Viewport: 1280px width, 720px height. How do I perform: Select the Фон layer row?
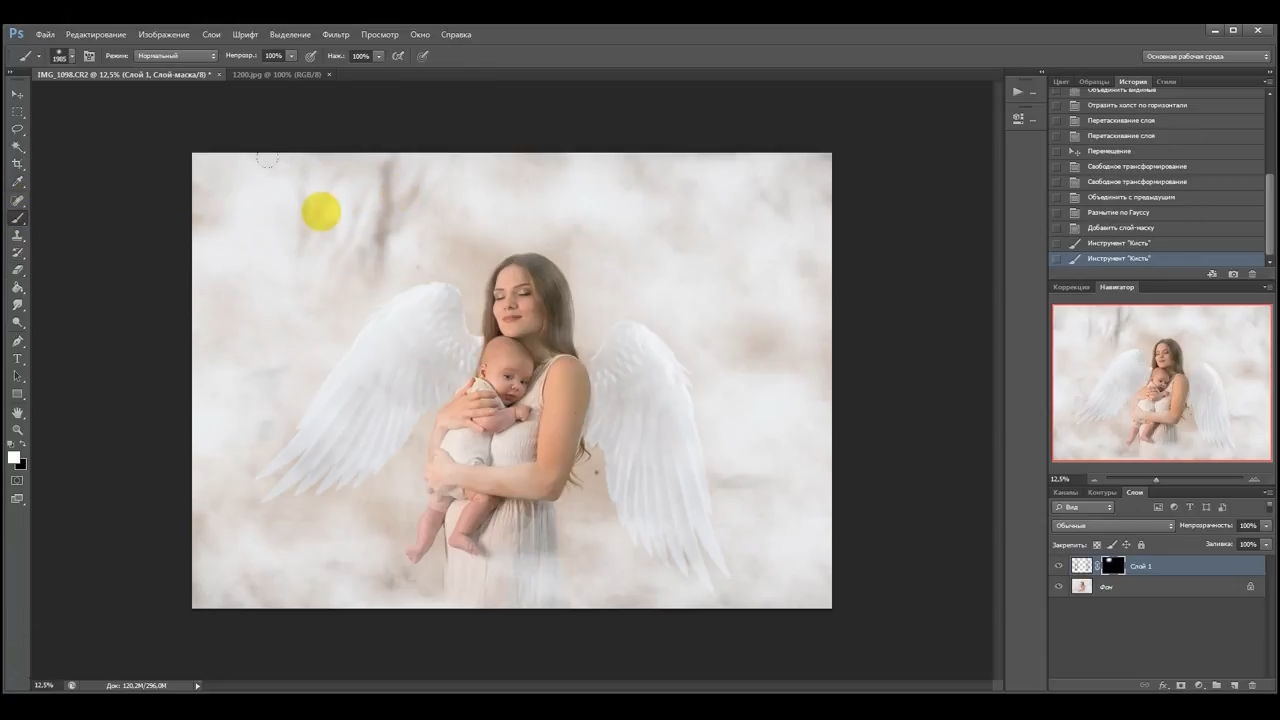[x=1158, y=587]
